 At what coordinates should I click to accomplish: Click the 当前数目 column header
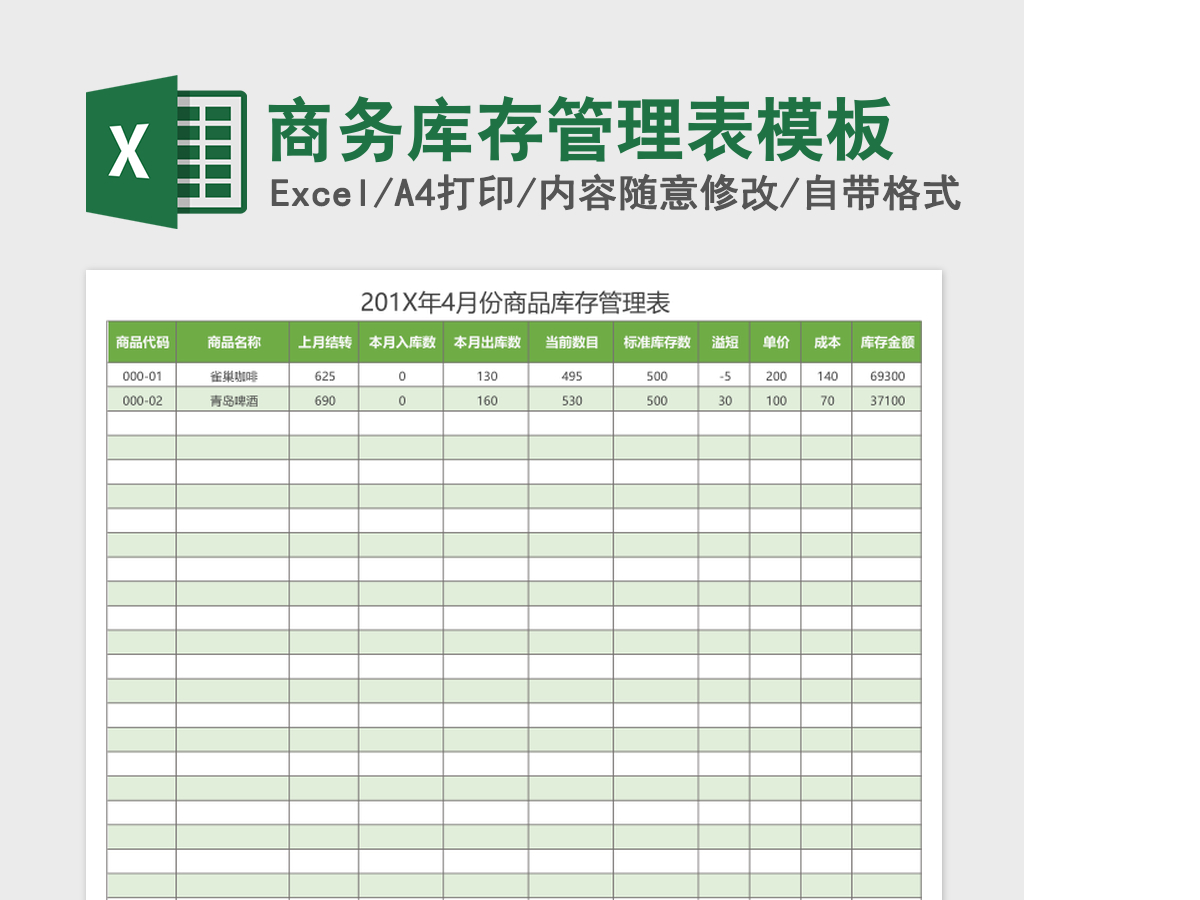pos(571,342)
